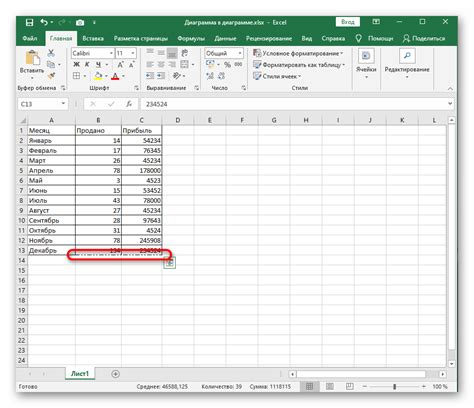Screen dimensions: 474x408
Task: Increase font size with larger A icon
Action: (x=120, y=65)
